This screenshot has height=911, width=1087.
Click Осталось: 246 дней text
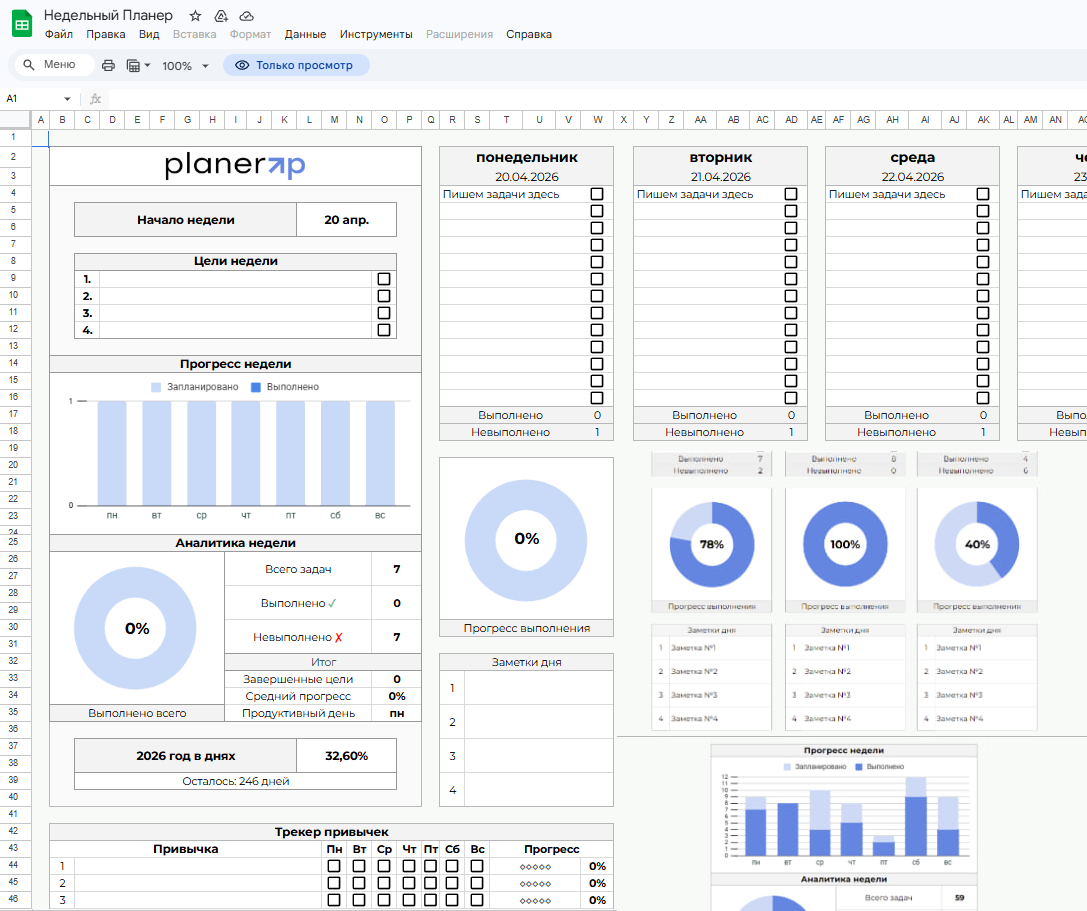pyautogui.click(x=236, y=781)
